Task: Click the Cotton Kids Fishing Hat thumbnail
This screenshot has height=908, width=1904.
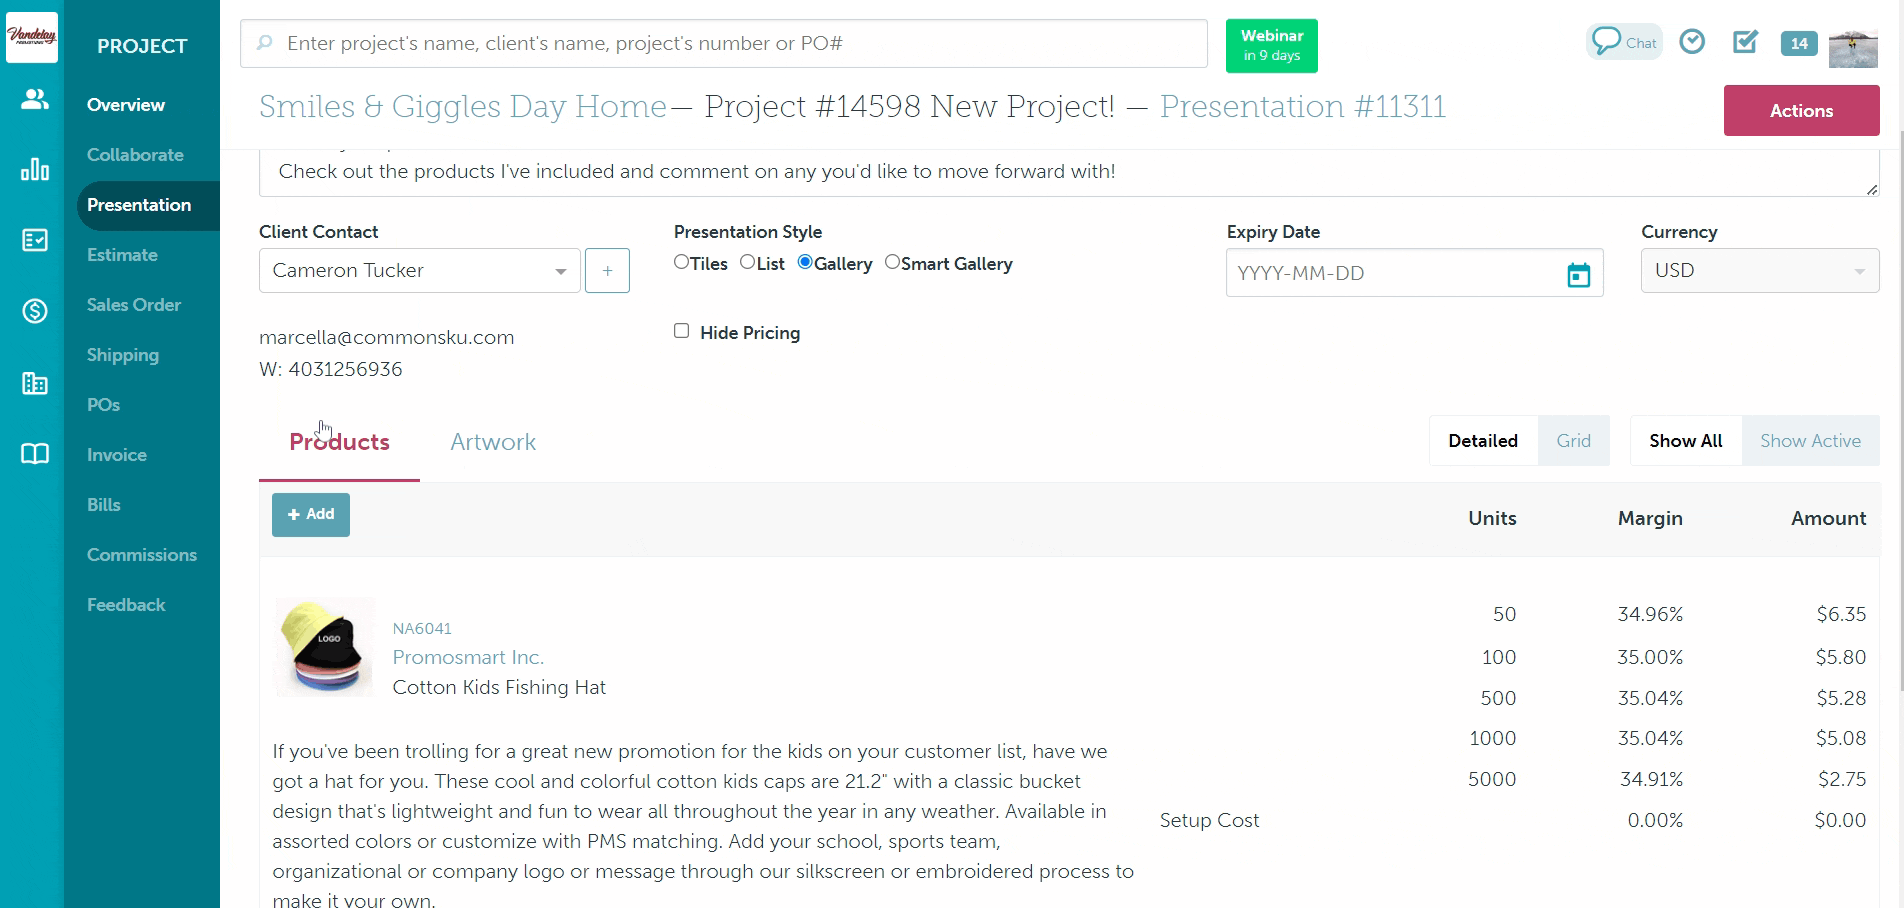Action: [324, 648]
